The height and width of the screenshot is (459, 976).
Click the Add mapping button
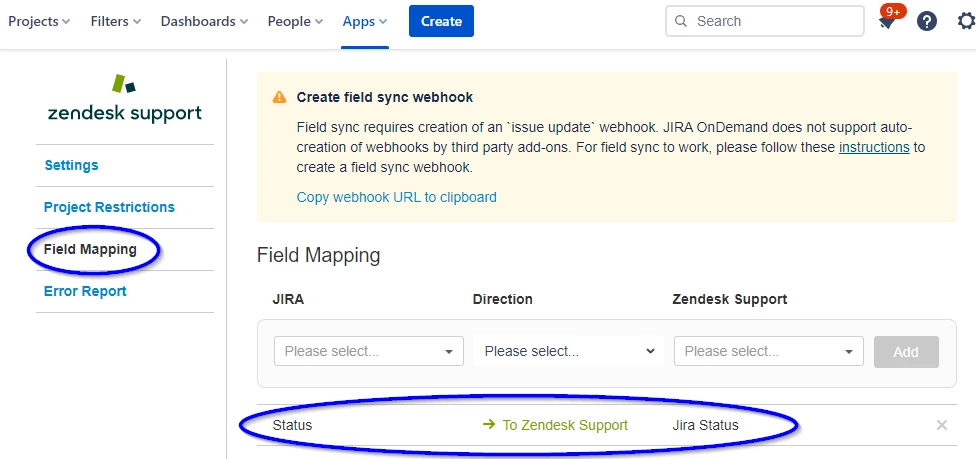[x=906, y=352]
